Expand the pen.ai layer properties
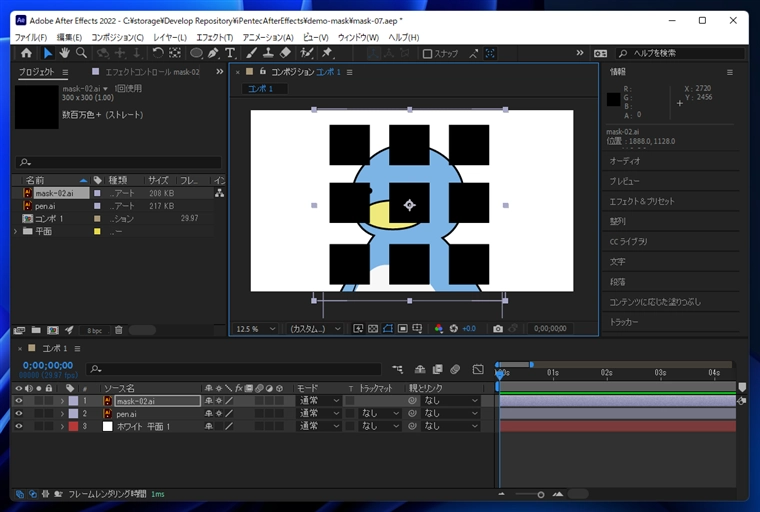 point(62,414)
